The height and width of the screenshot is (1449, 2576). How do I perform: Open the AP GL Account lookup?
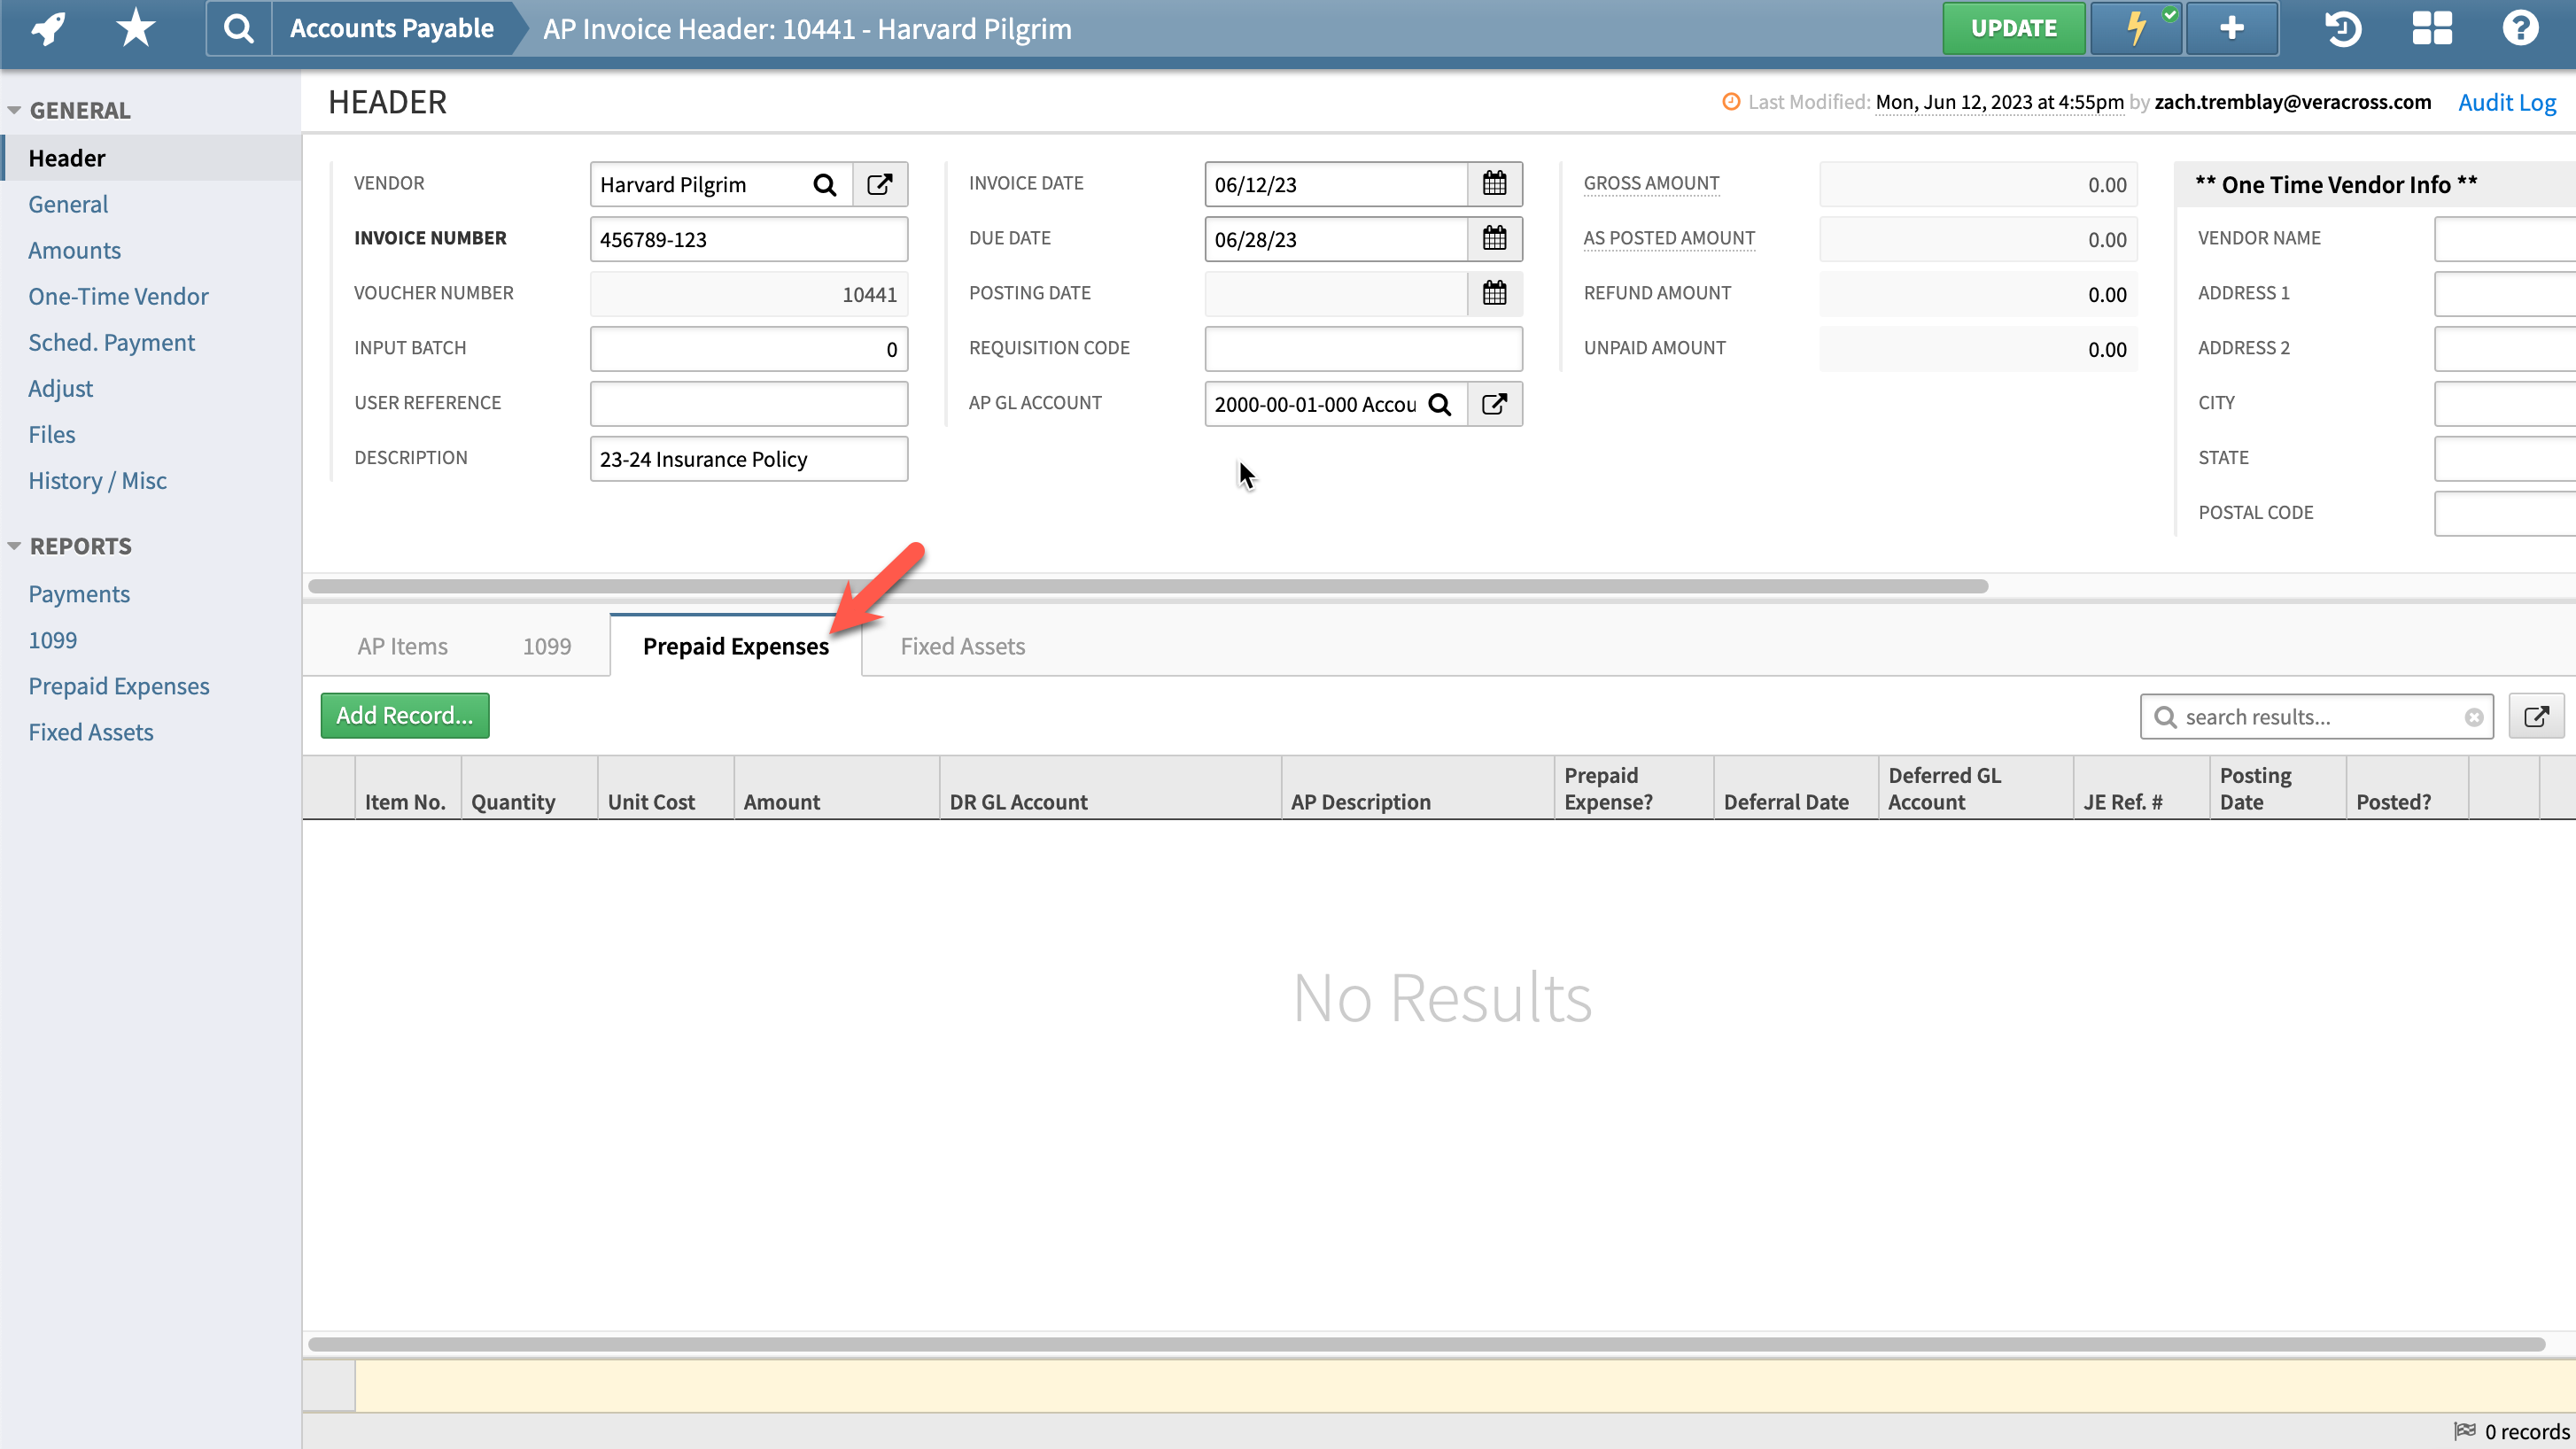[1441, 404]
